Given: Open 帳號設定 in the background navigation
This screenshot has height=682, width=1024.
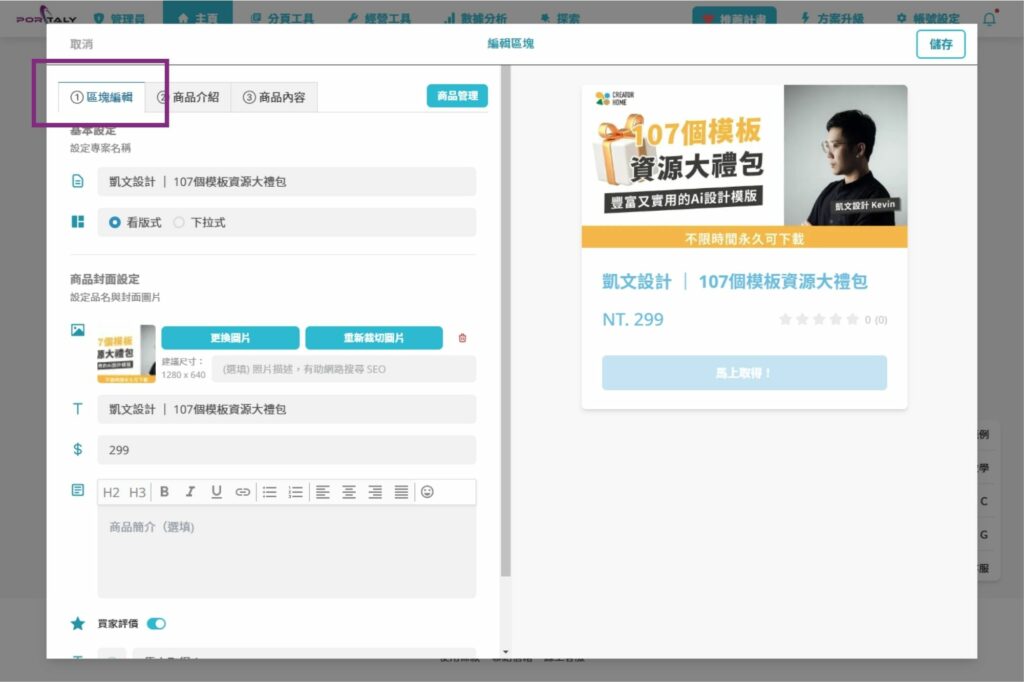Looking at the screenshot, I should click(928, 18).
